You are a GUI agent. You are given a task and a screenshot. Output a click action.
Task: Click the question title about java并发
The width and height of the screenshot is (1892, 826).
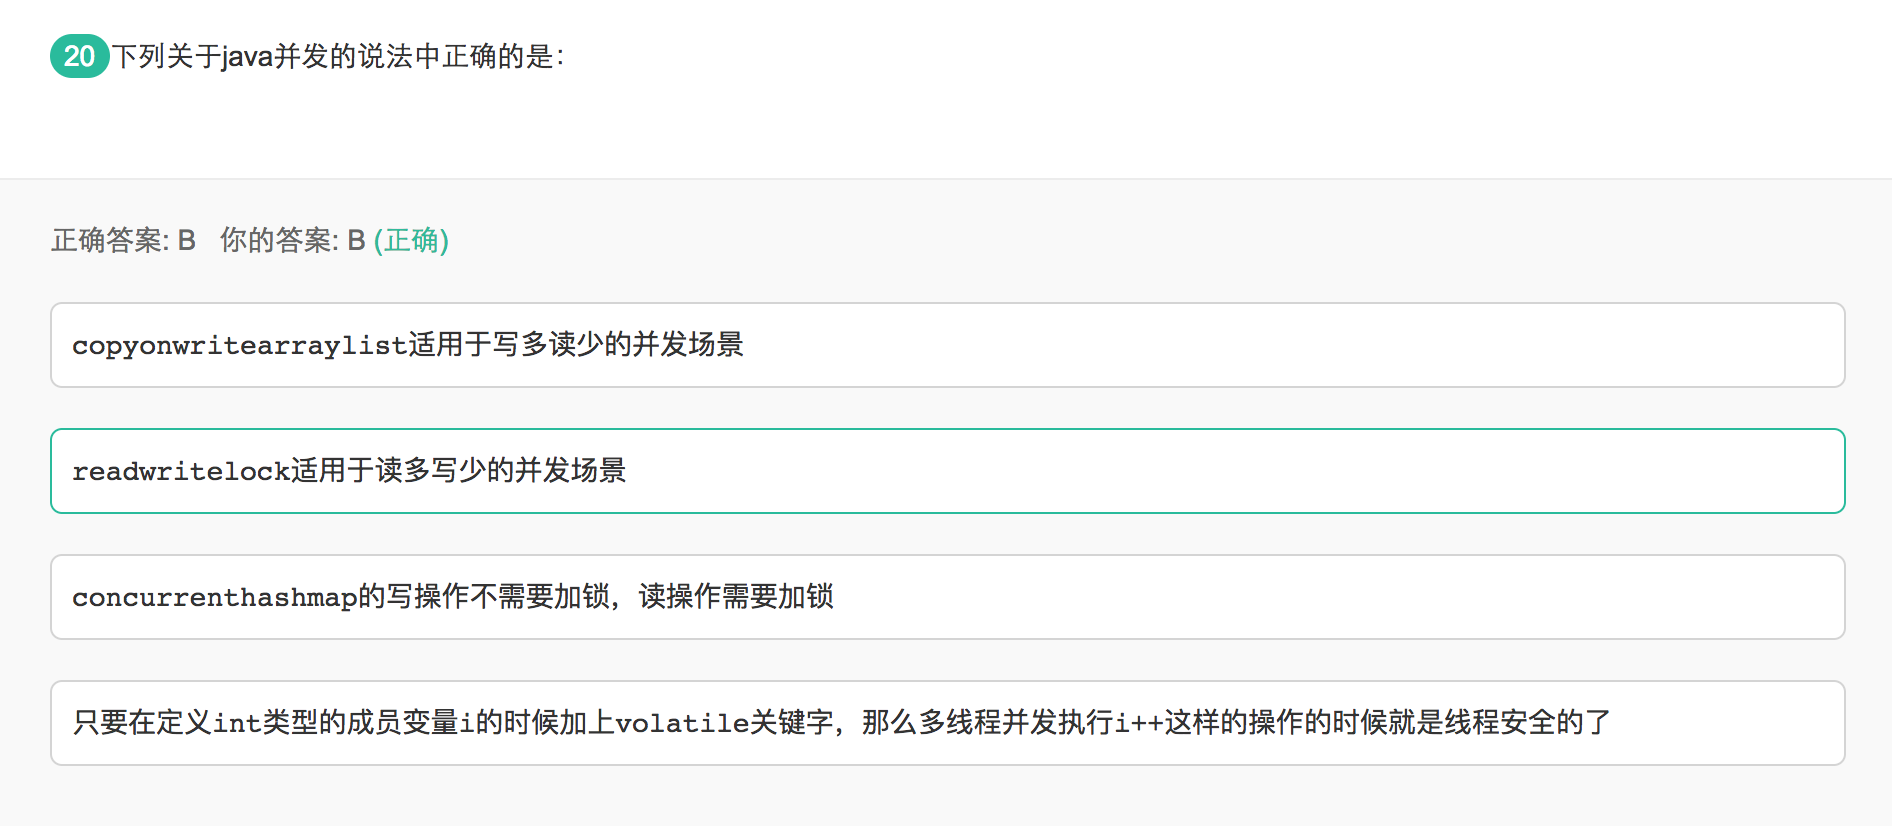(338, 57)
